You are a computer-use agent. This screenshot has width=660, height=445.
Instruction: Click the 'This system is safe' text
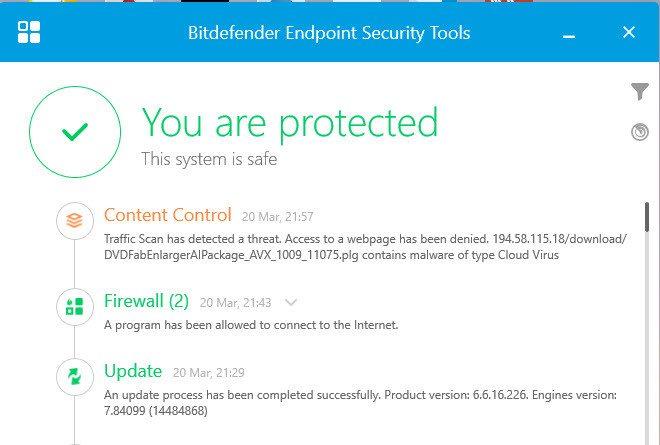208,158
